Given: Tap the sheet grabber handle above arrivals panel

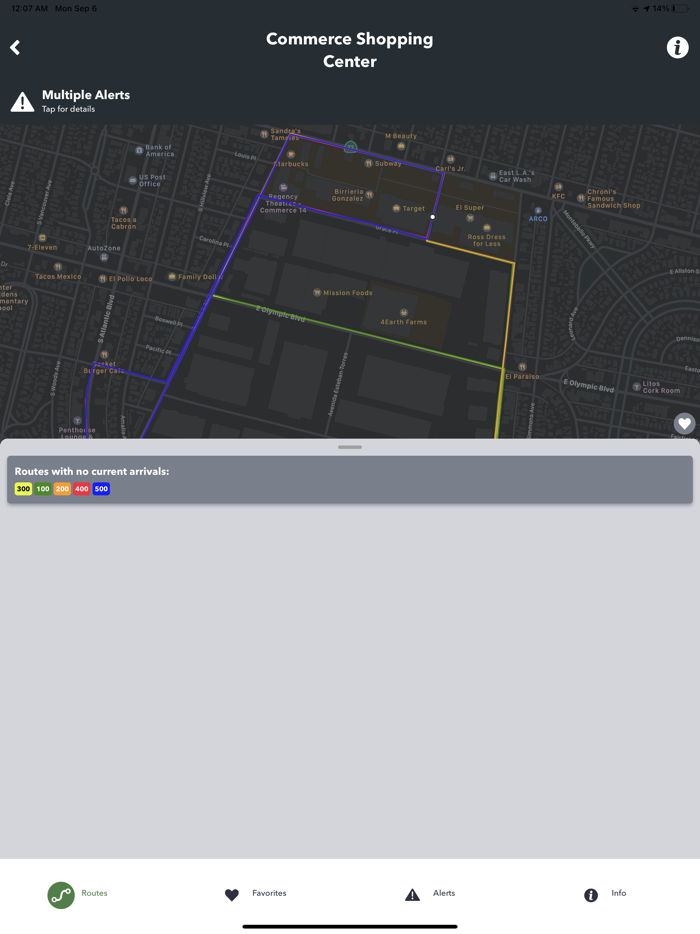Looking at the screenshot, I should (350, 447).
